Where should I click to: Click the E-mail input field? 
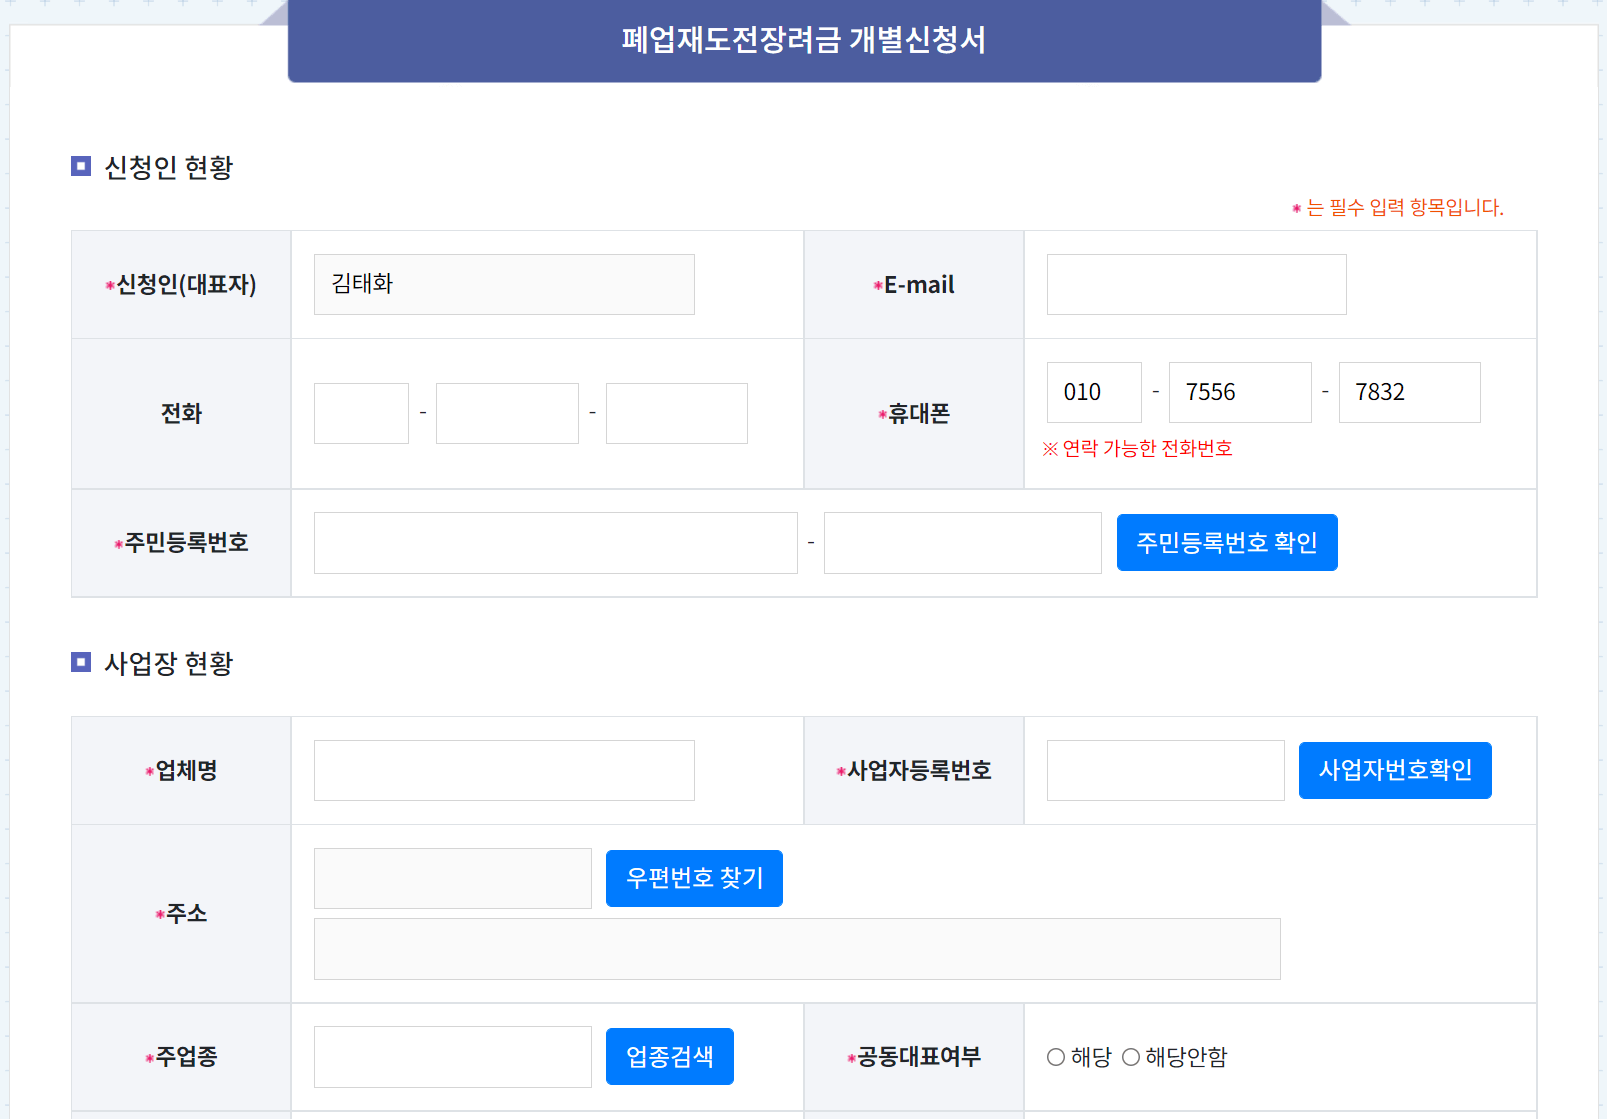point(1195,284)
